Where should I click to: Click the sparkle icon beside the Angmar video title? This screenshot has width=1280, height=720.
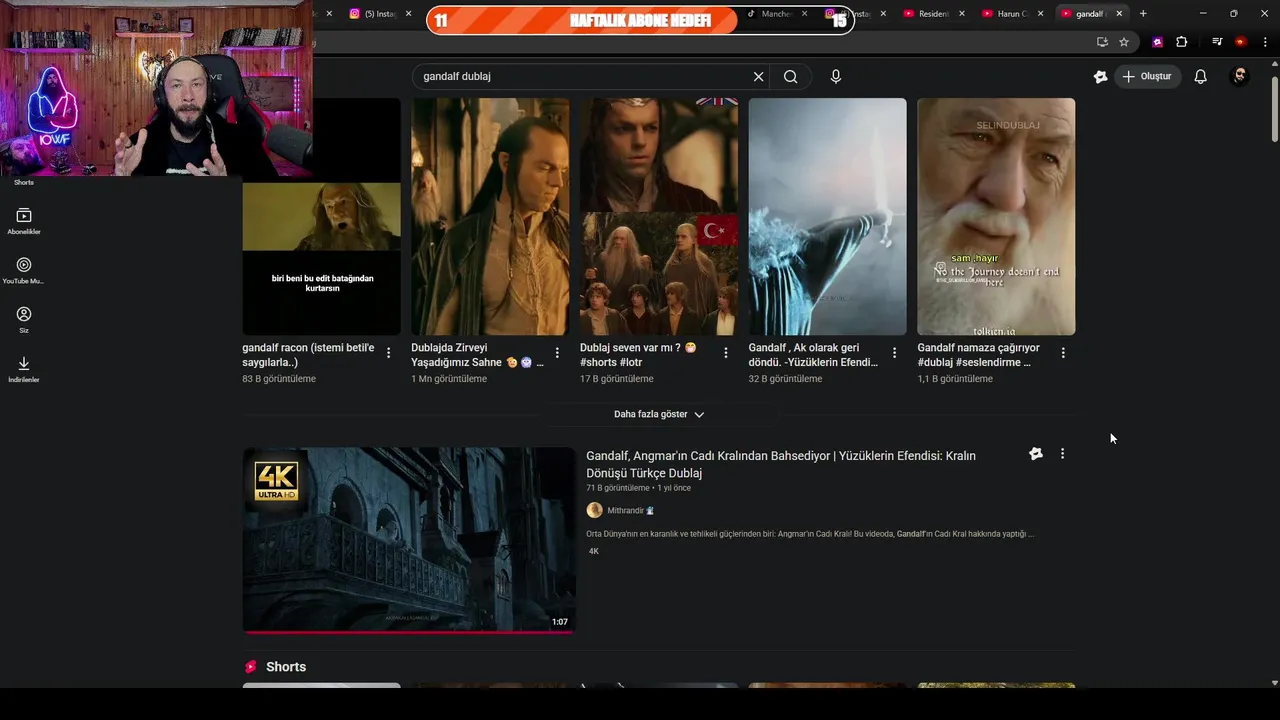[1036, 454]
